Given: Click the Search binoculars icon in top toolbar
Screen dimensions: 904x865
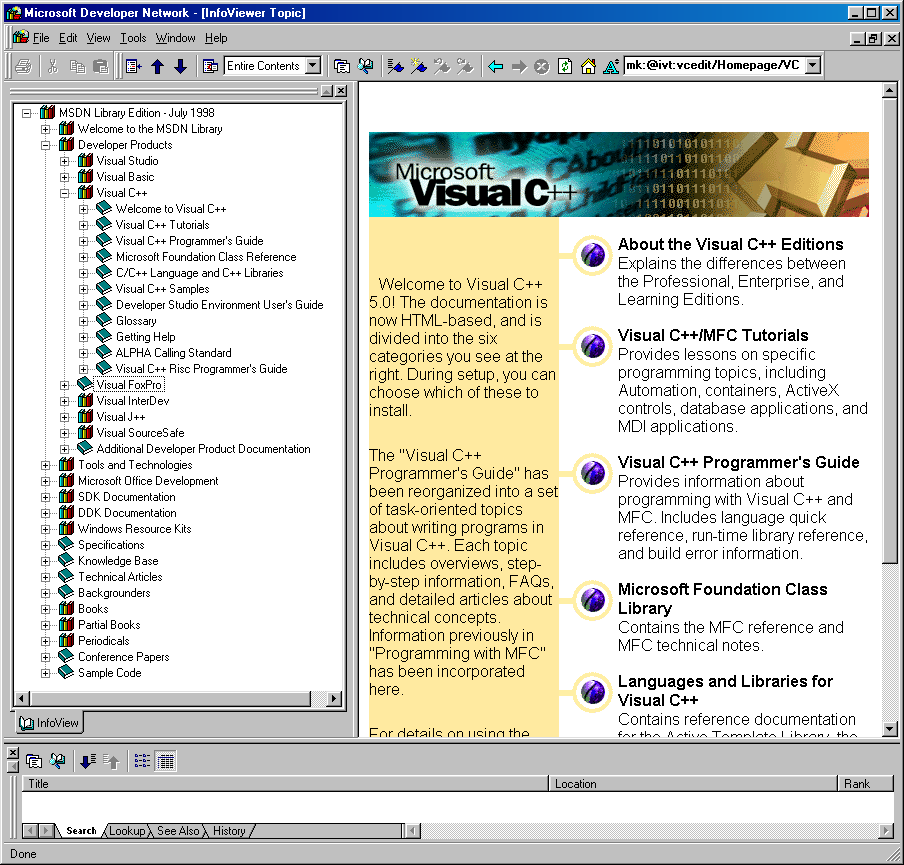Looking at the screenshot, I should 366,66.
